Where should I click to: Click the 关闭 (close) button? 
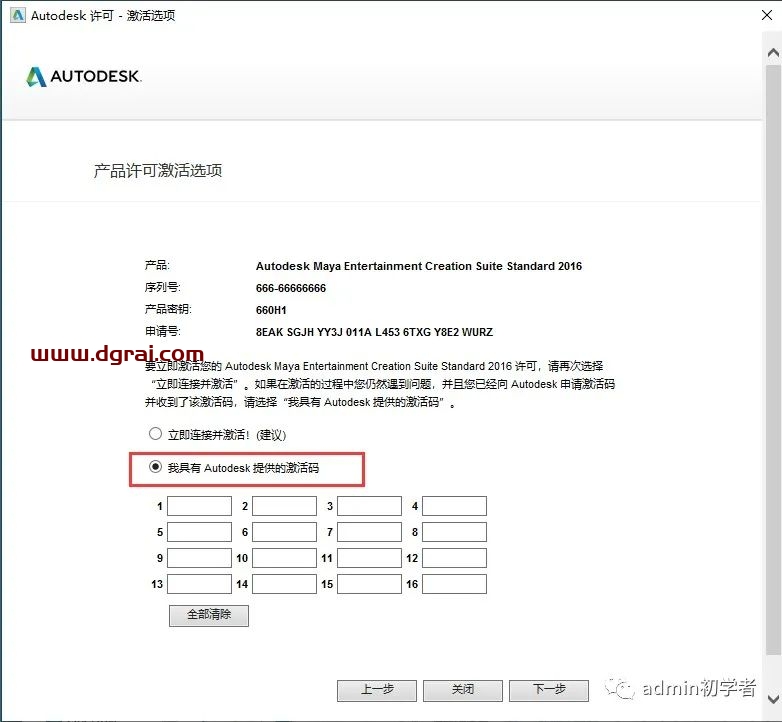(x=463, y=690)
